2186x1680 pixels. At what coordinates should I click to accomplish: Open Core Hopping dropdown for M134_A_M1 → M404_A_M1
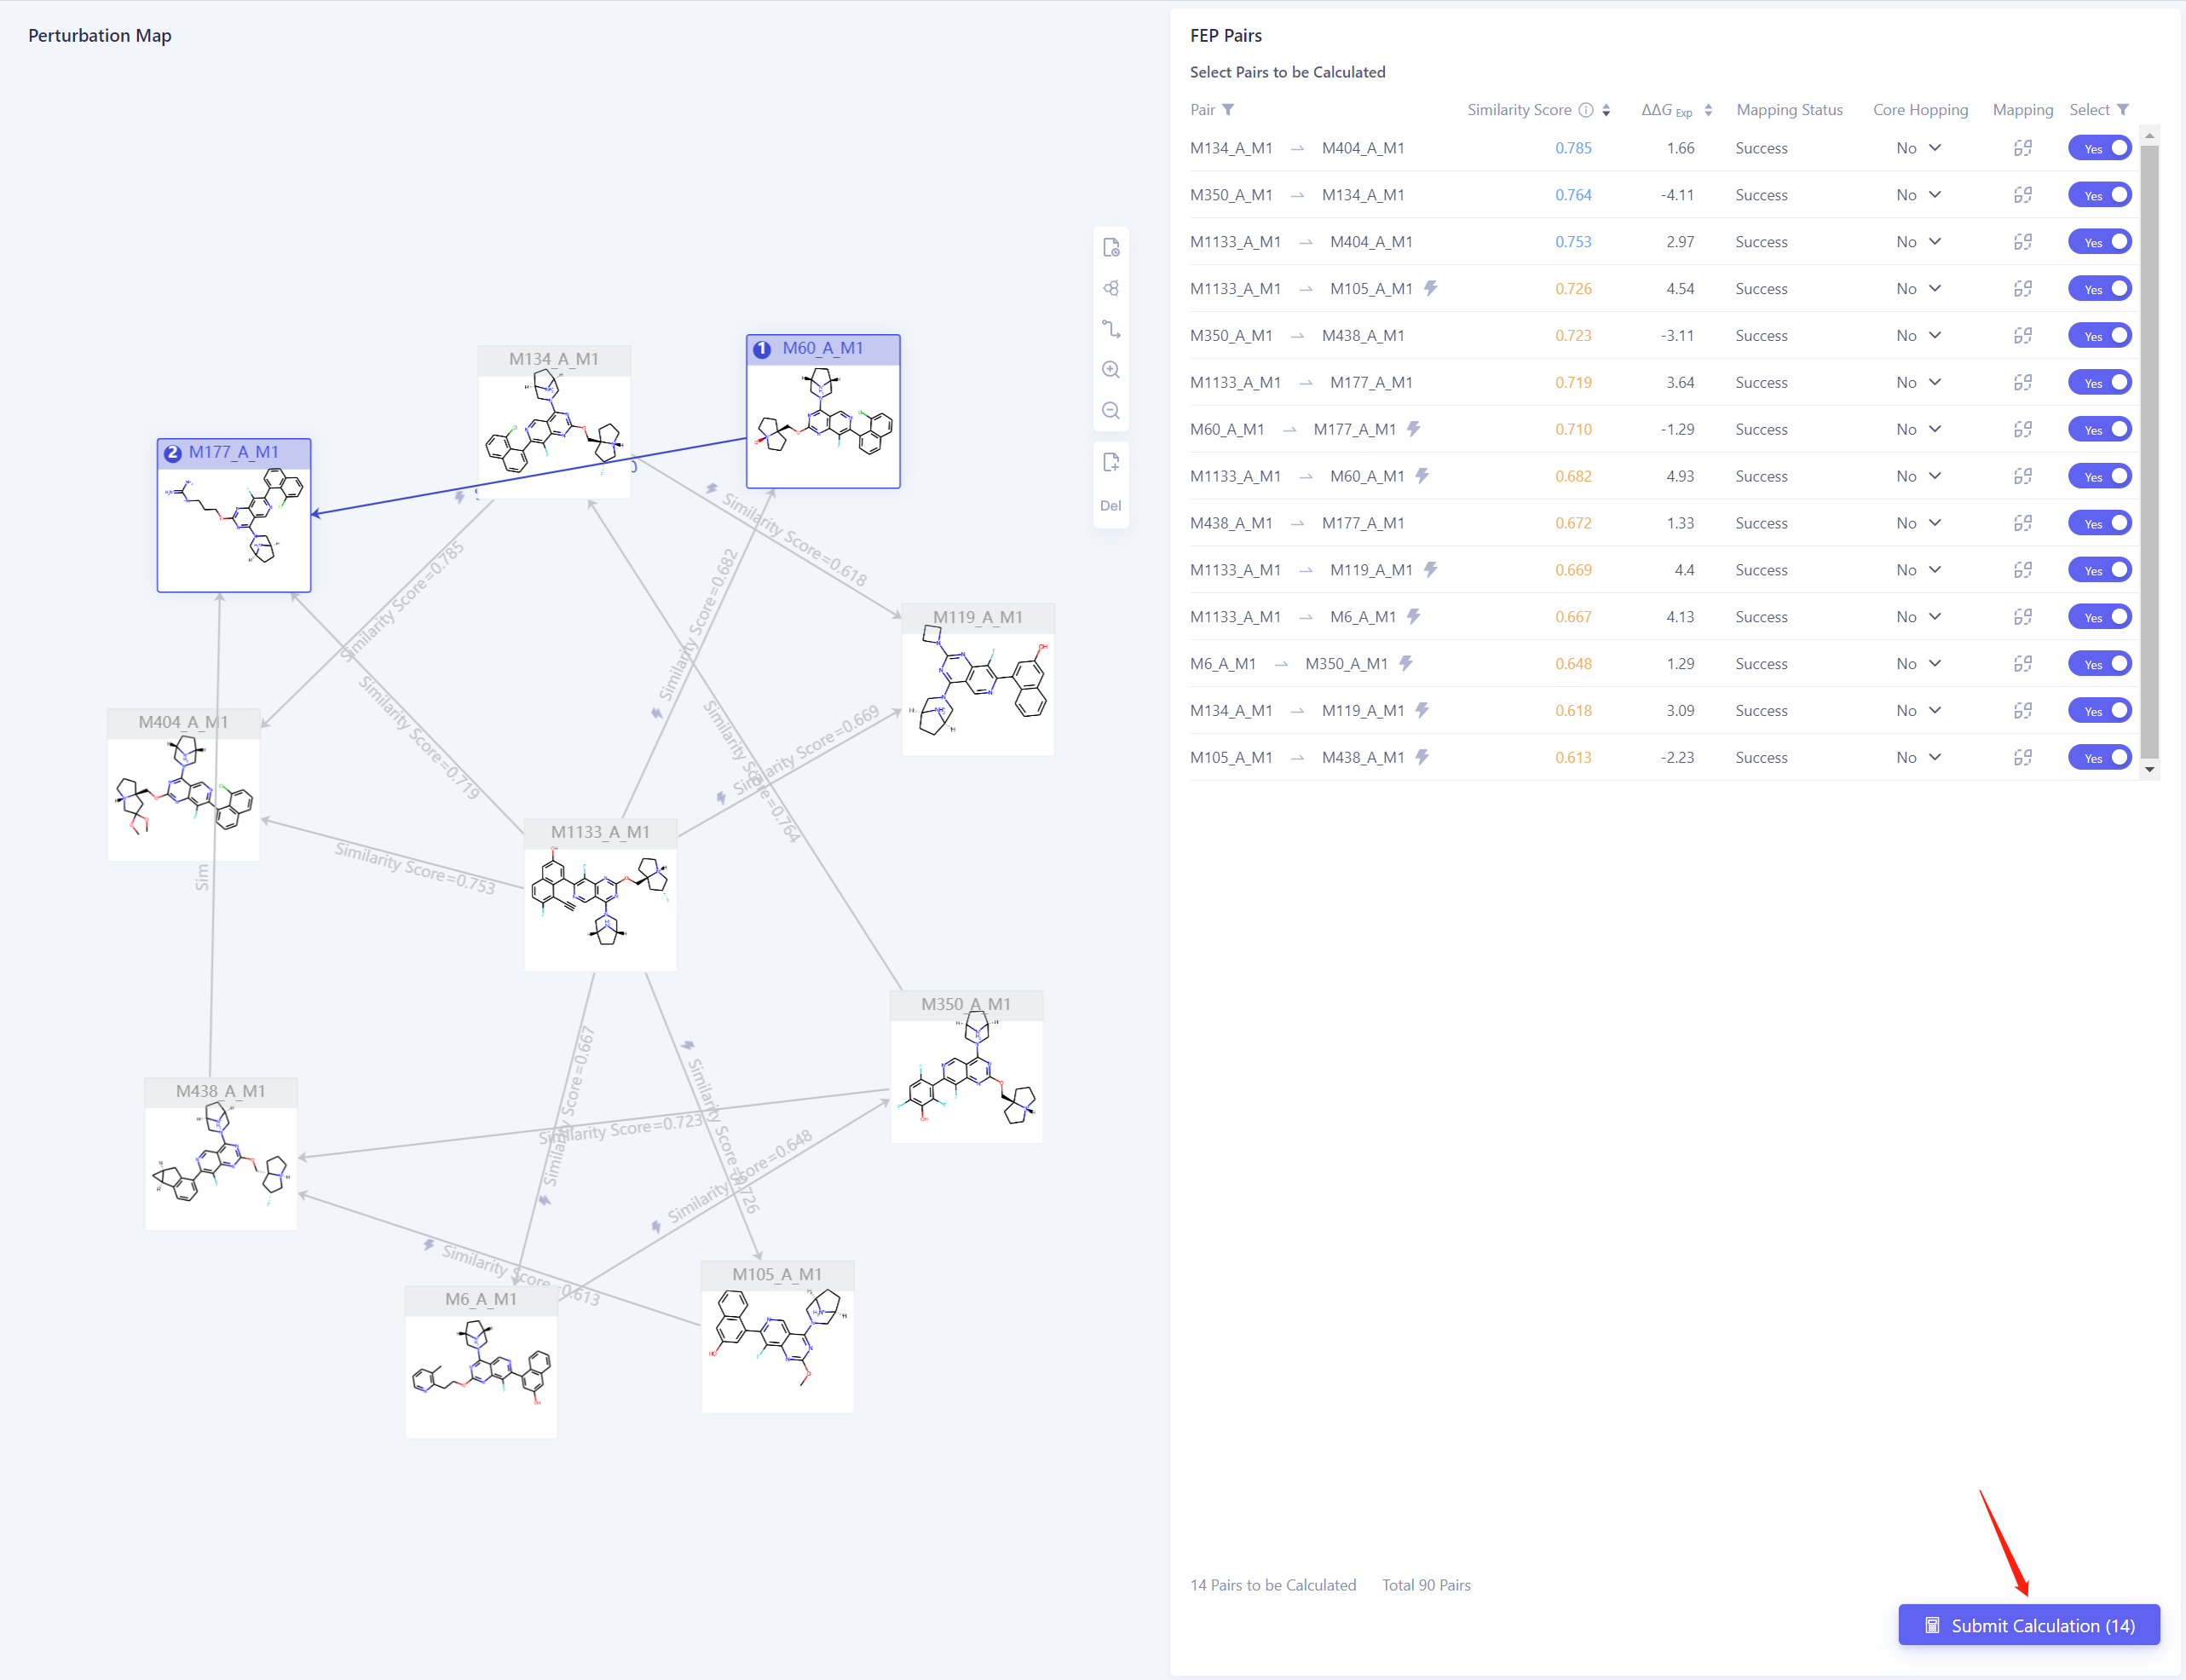(x=1918, y=149)
